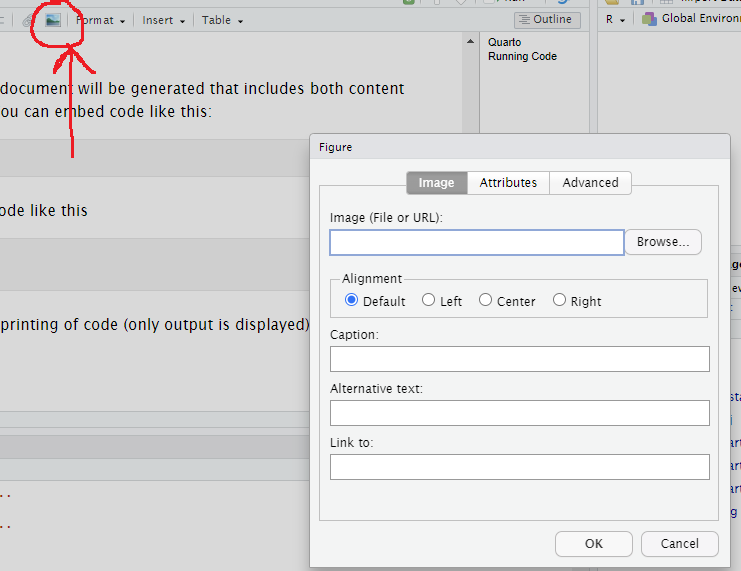Click the link icon in editor toolbar
The image size is (741, 571).
point(29,20)
